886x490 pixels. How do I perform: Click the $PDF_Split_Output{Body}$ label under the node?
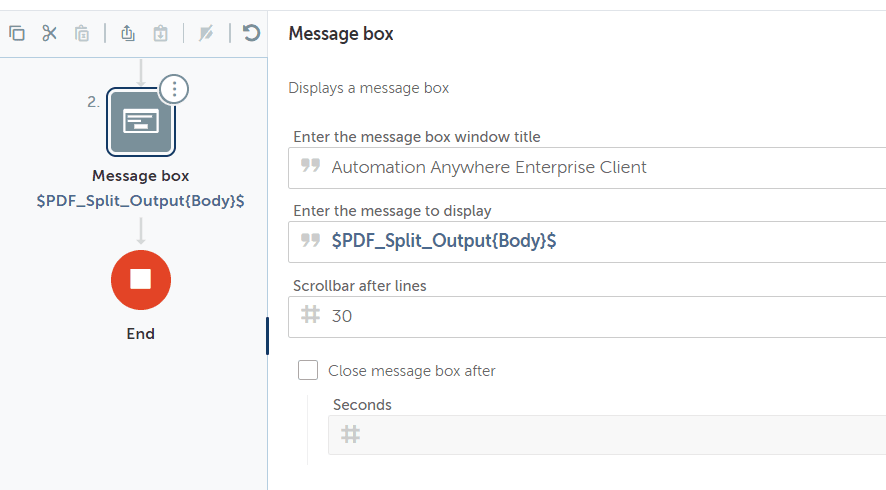(140, 200)
